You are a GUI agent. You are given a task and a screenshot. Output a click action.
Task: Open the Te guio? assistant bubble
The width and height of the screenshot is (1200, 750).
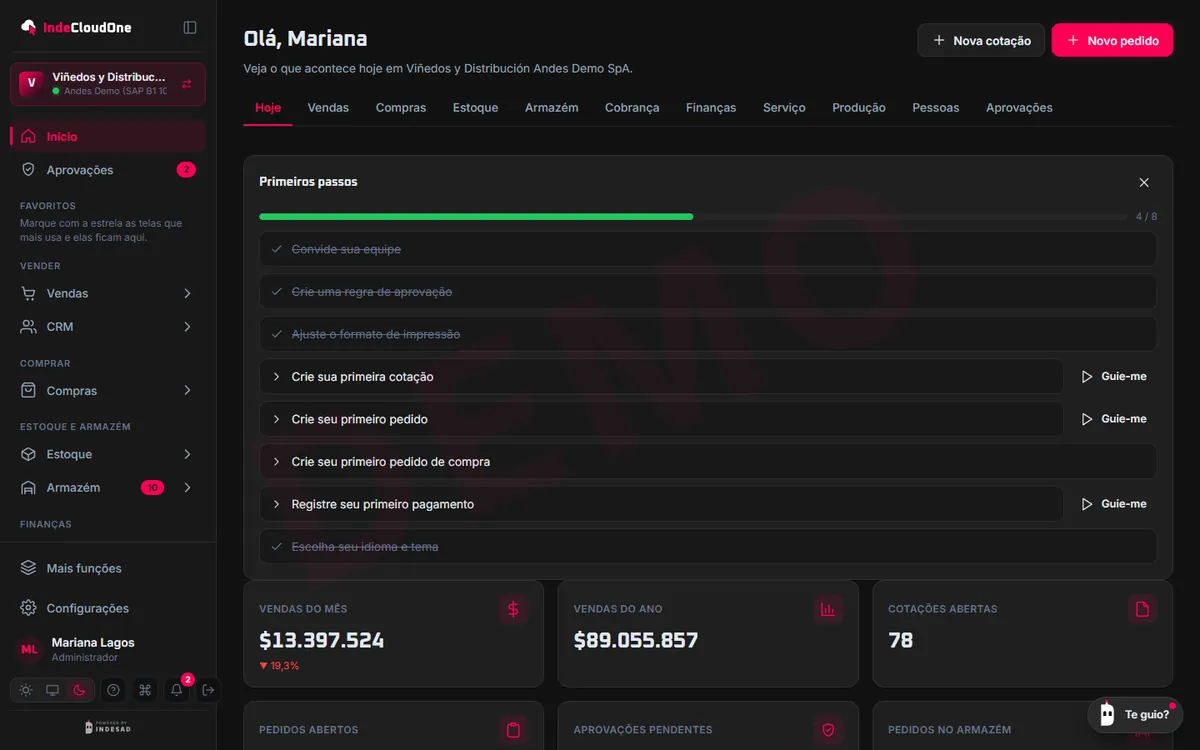1135,714
